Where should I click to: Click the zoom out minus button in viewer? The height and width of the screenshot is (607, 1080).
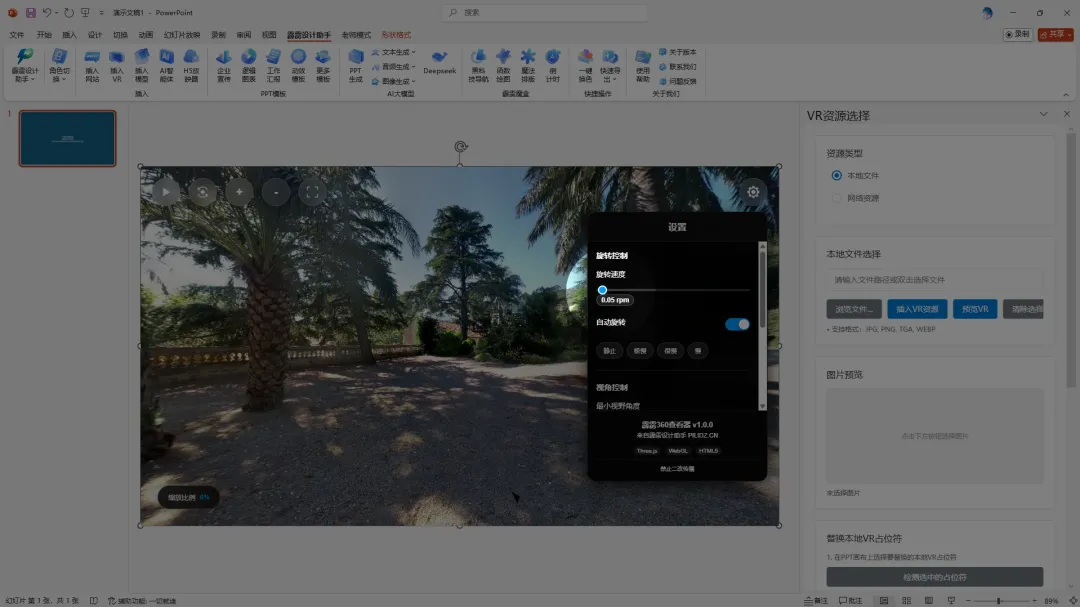point(276,191)
